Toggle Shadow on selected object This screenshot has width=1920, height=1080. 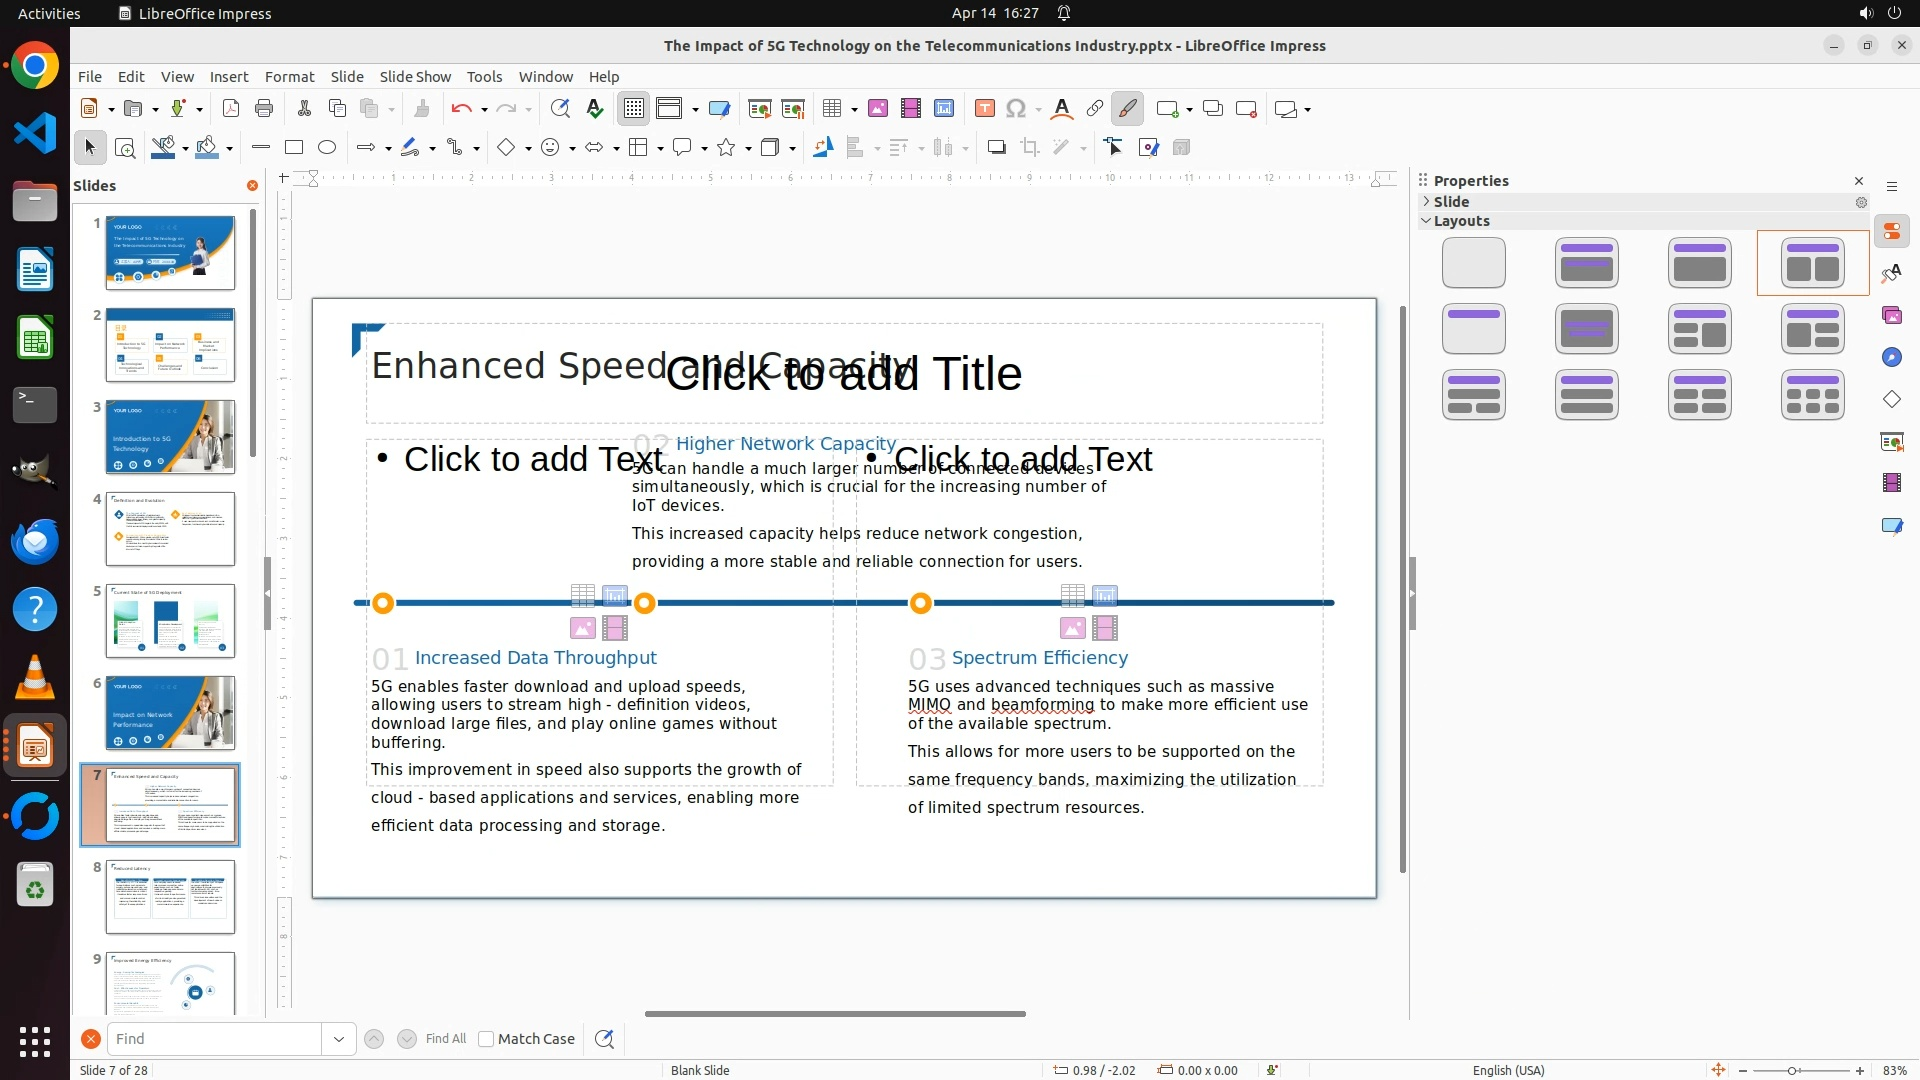(996, 148)
